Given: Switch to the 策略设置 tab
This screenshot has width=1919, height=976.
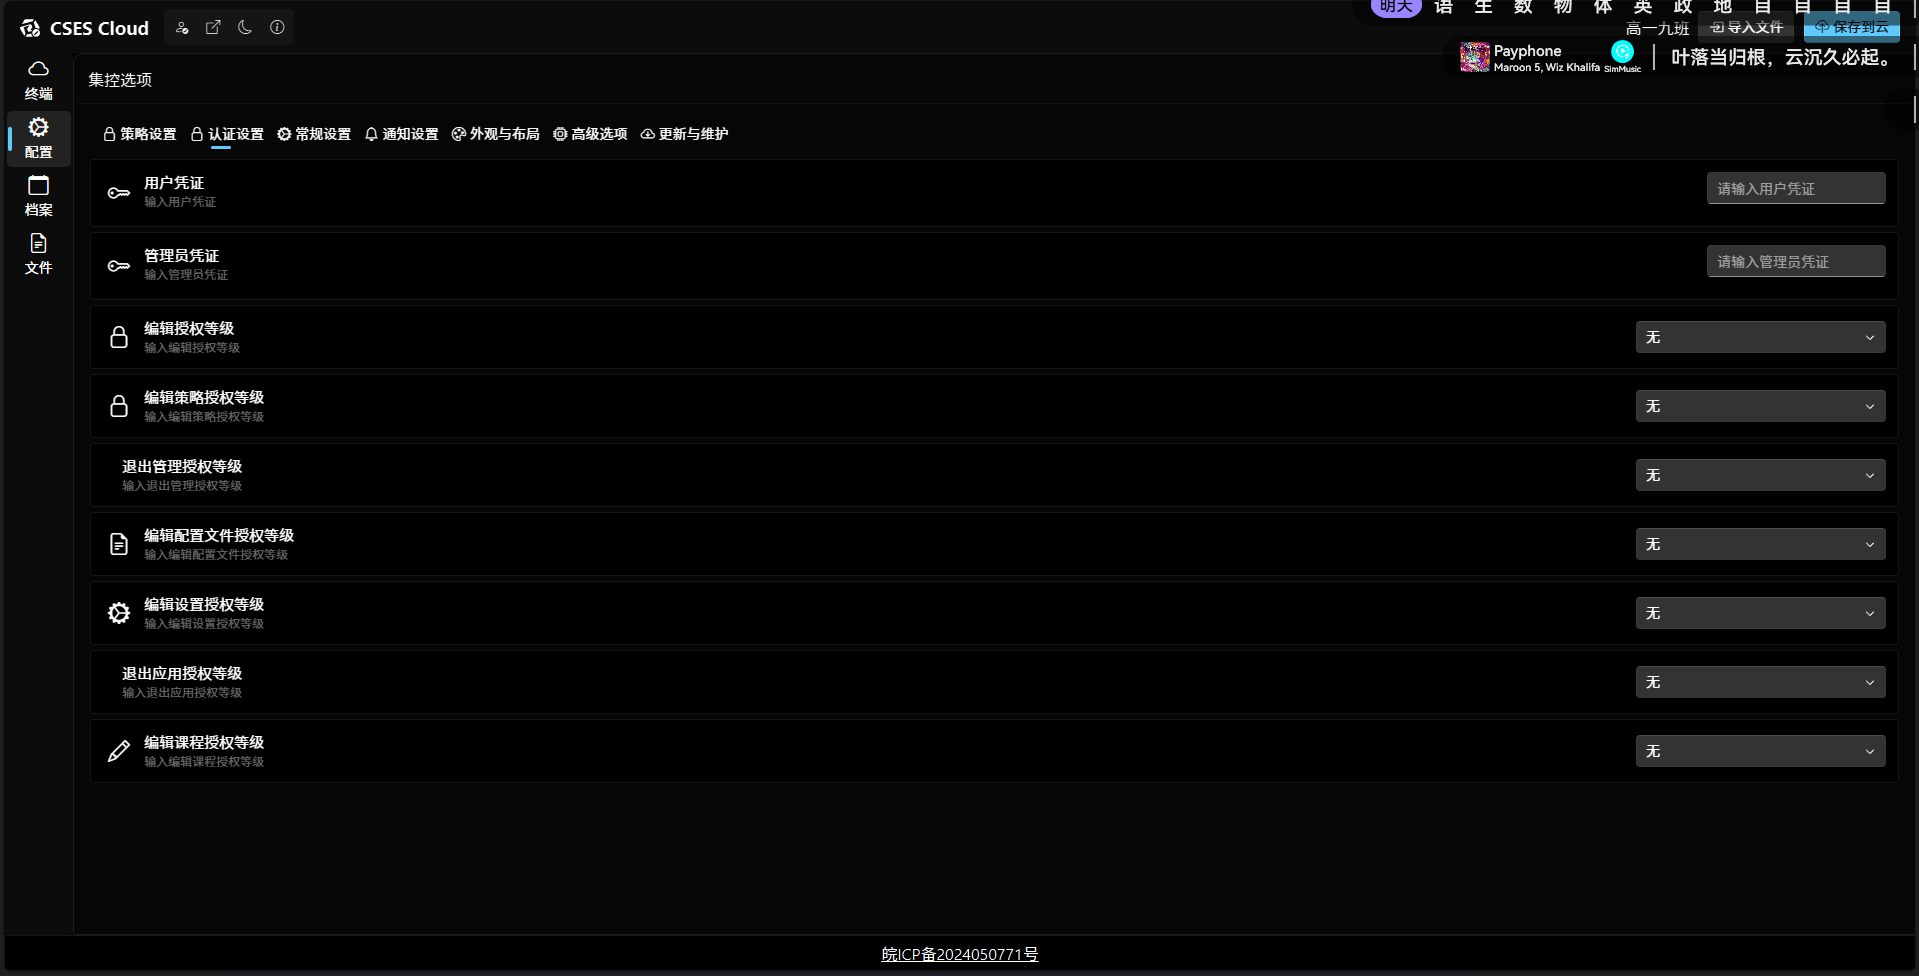Looking at the screenshot, I should [x=140, y=134].
